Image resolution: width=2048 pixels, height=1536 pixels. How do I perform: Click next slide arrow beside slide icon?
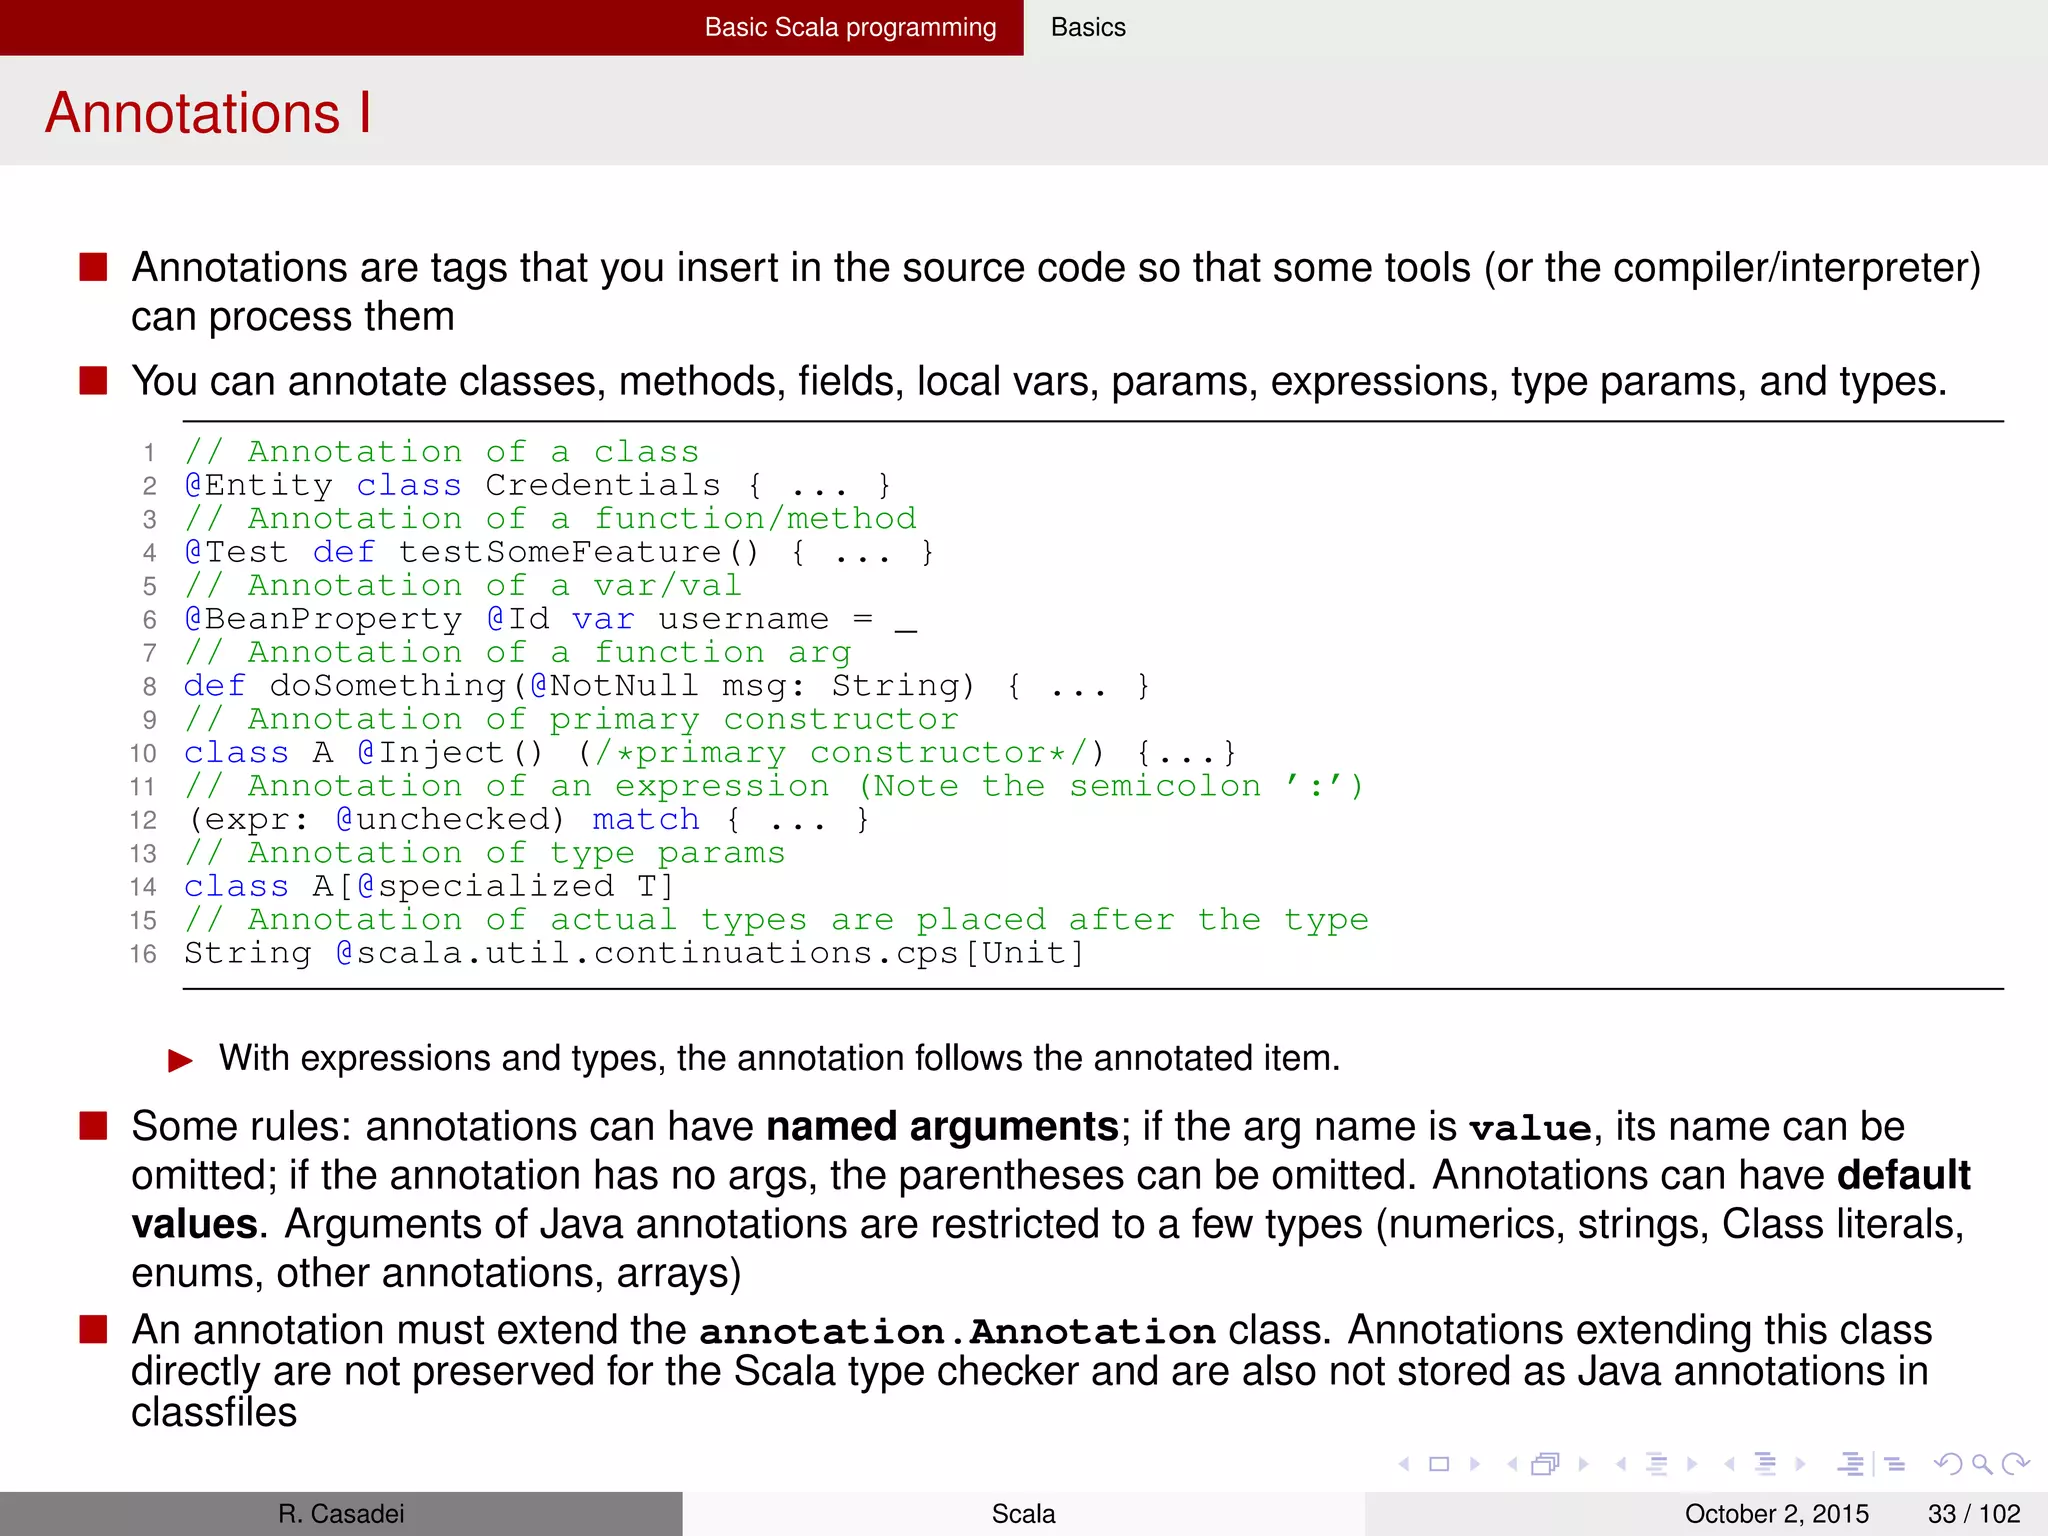pos(1474,1464)
